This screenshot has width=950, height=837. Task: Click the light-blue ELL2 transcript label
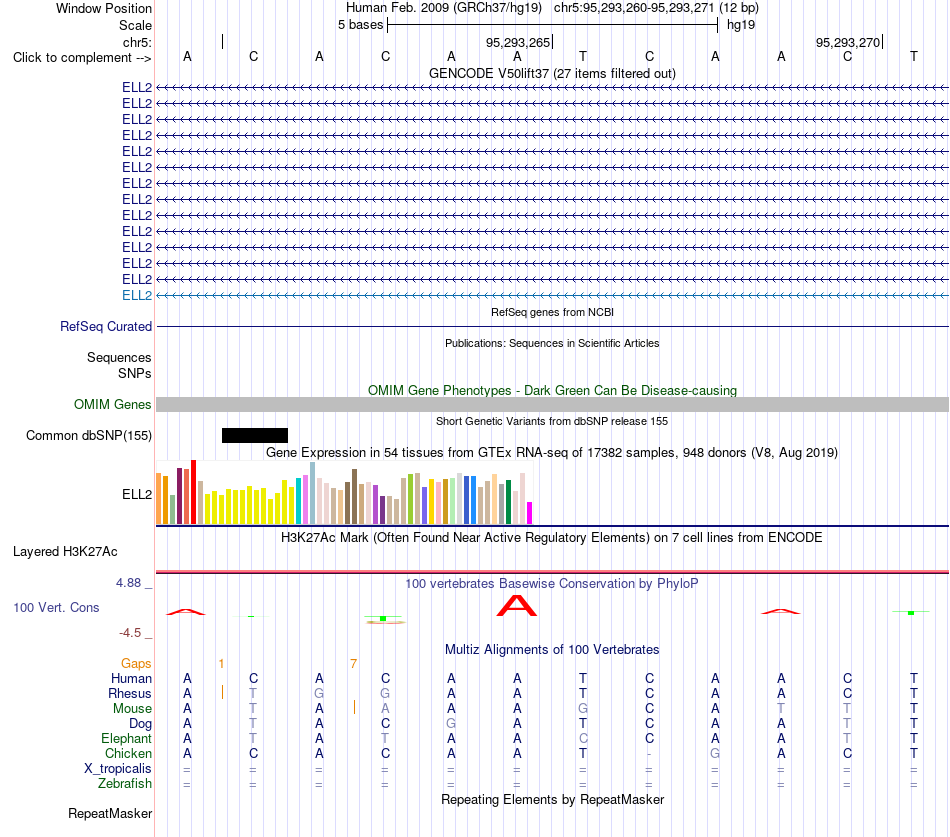(137, 295)
